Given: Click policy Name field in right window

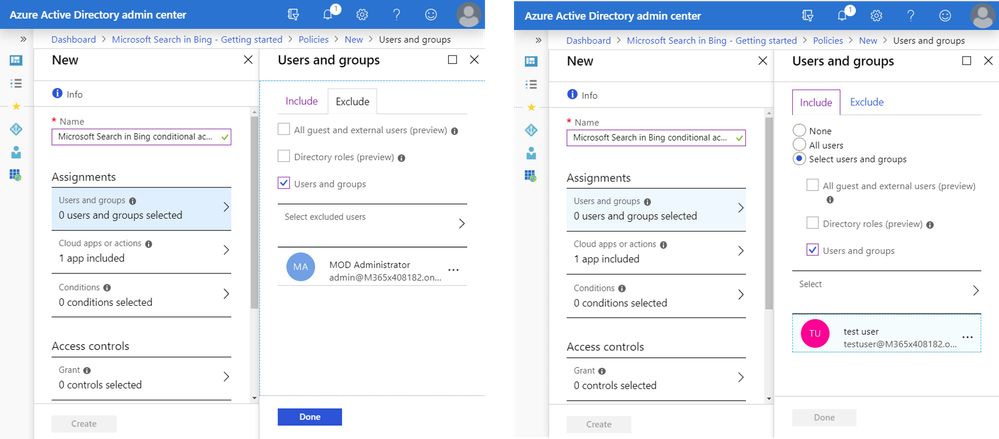Looking at the screenshot, I should pyautogui.click(x=656, y=137).
